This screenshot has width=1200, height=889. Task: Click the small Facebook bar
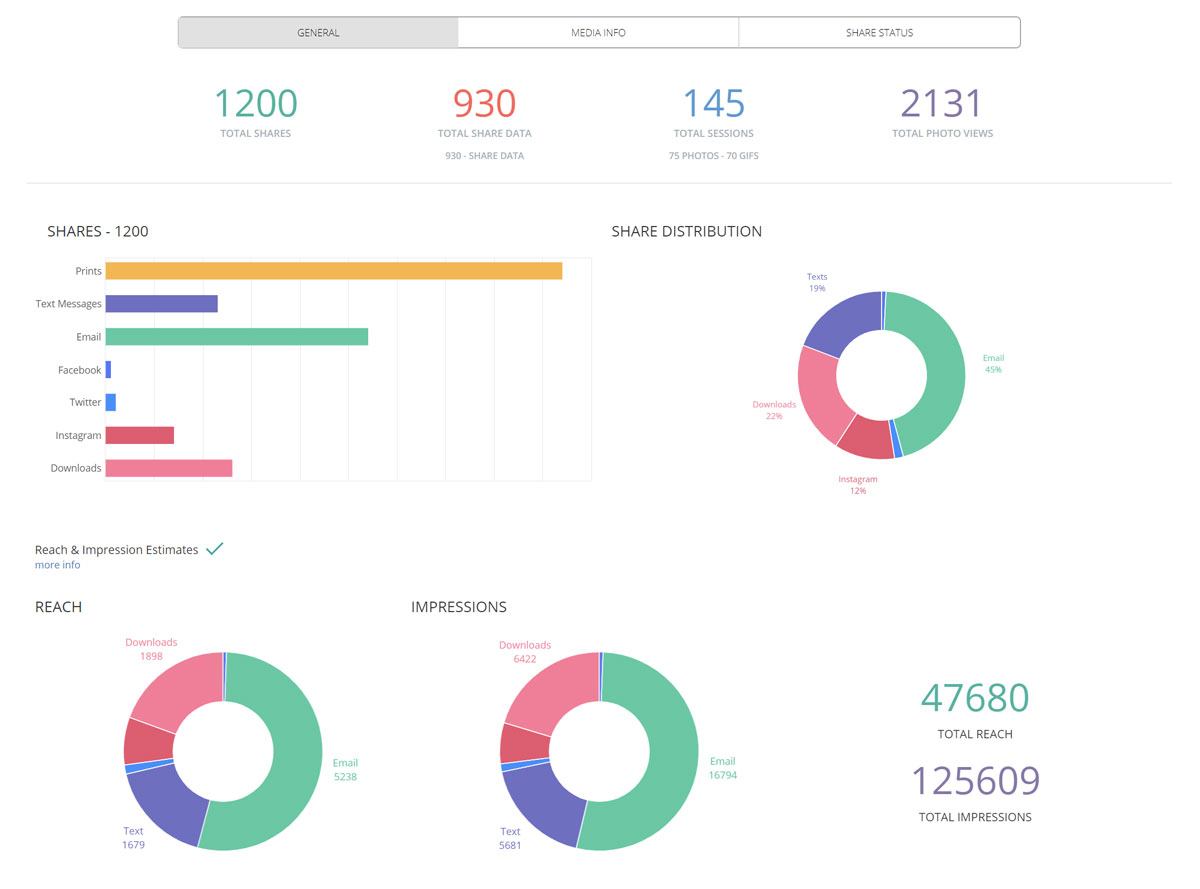(108, 370)
